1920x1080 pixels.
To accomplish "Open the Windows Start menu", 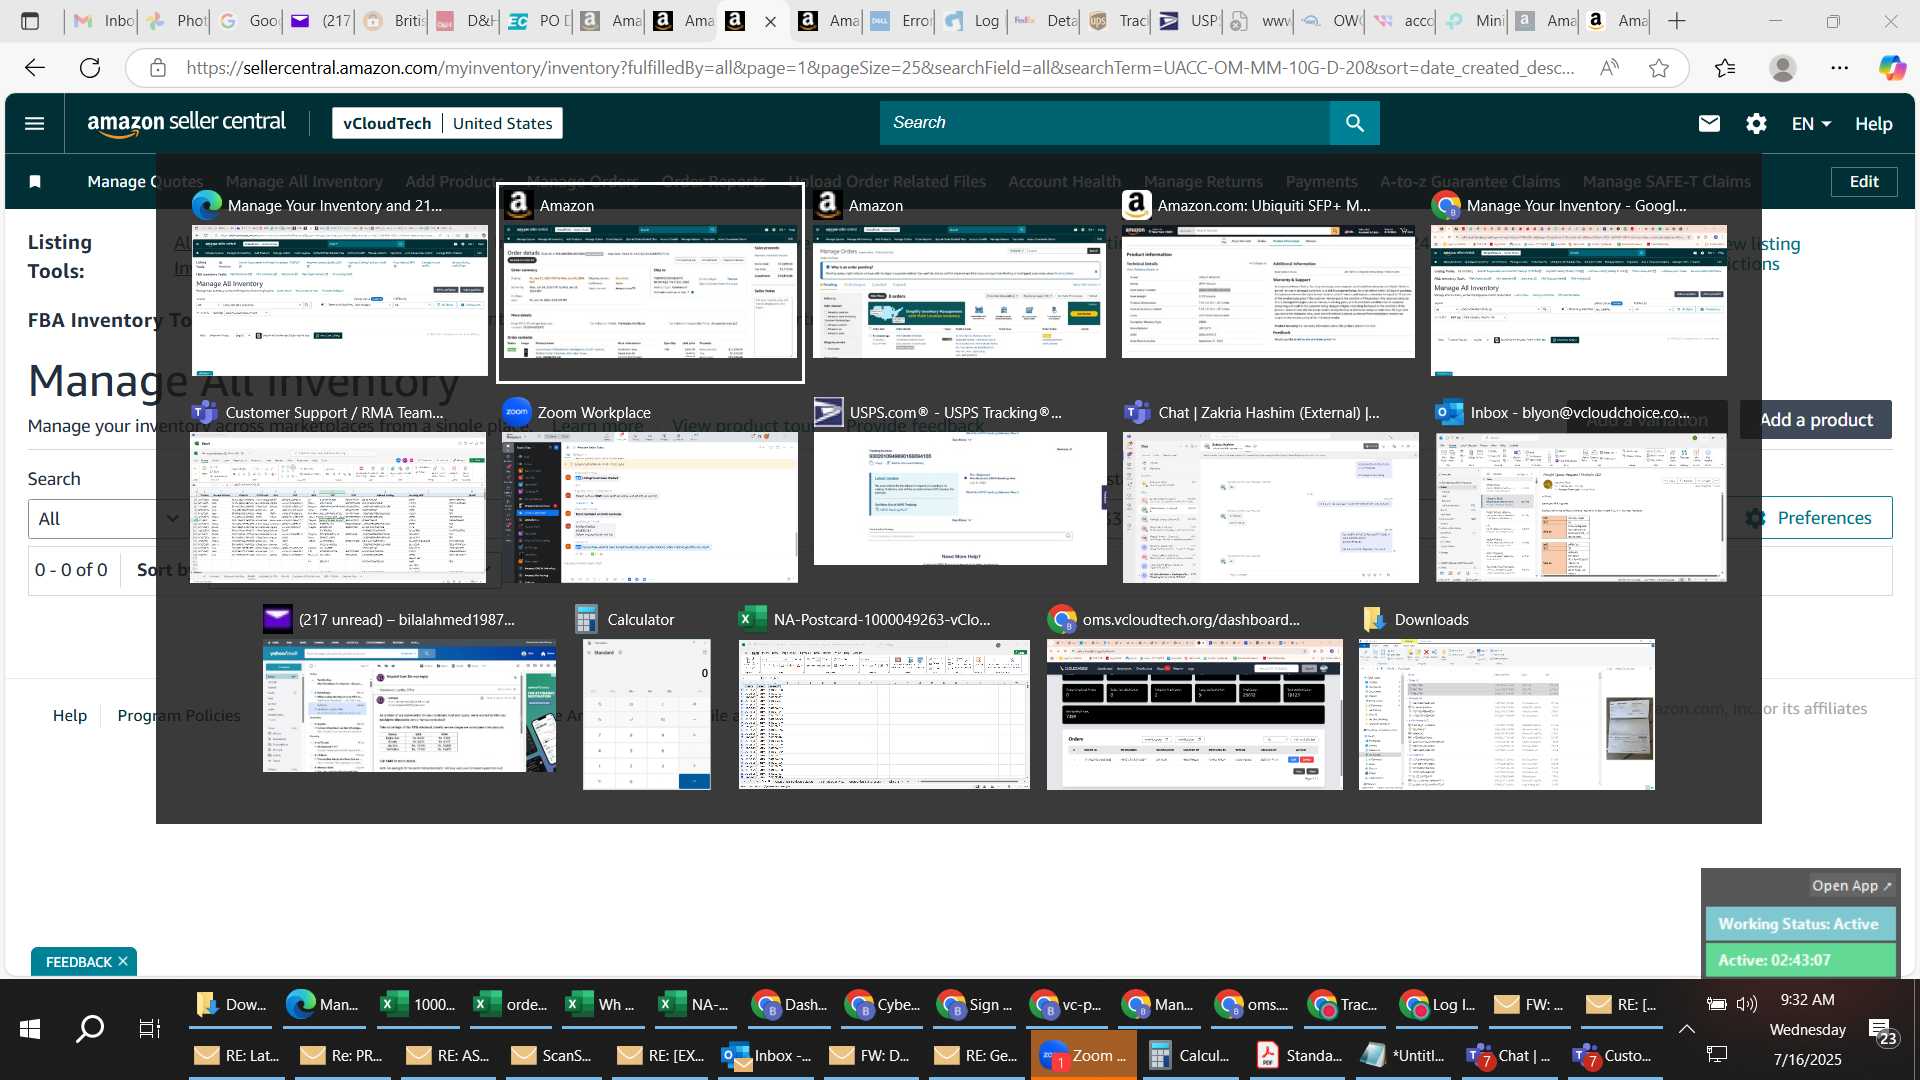I will point(30,1028).
